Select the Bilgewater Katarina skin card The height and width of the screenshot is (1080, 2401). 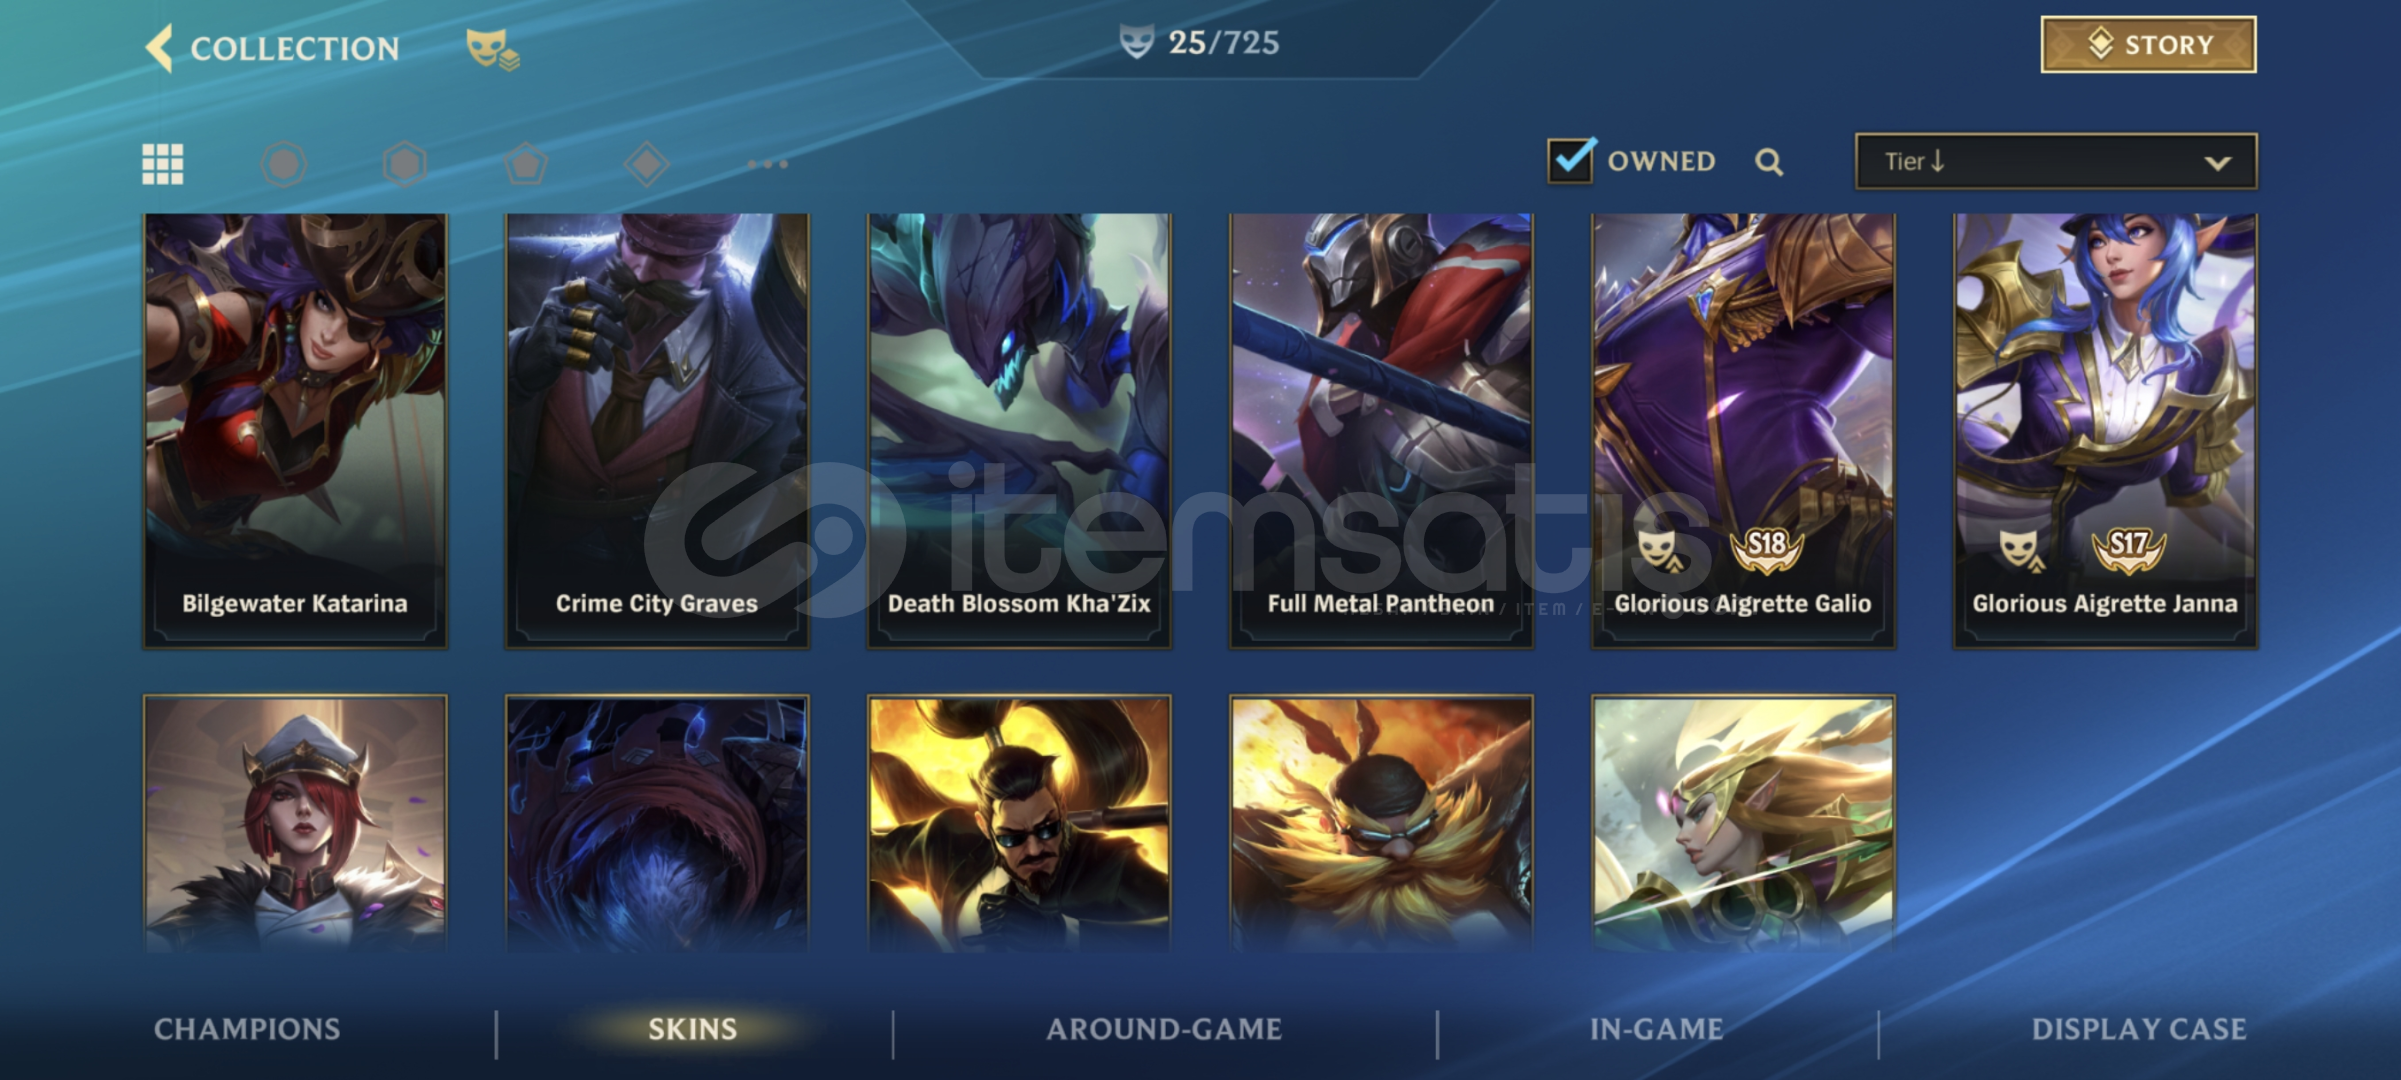[x=295, y=431]
